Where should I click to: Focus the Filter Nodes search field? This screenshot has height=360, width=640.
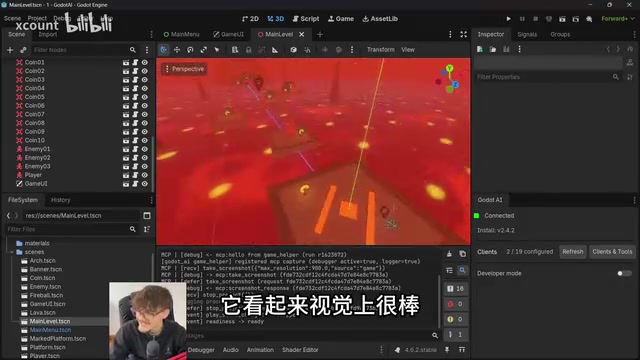click(84, 50)
